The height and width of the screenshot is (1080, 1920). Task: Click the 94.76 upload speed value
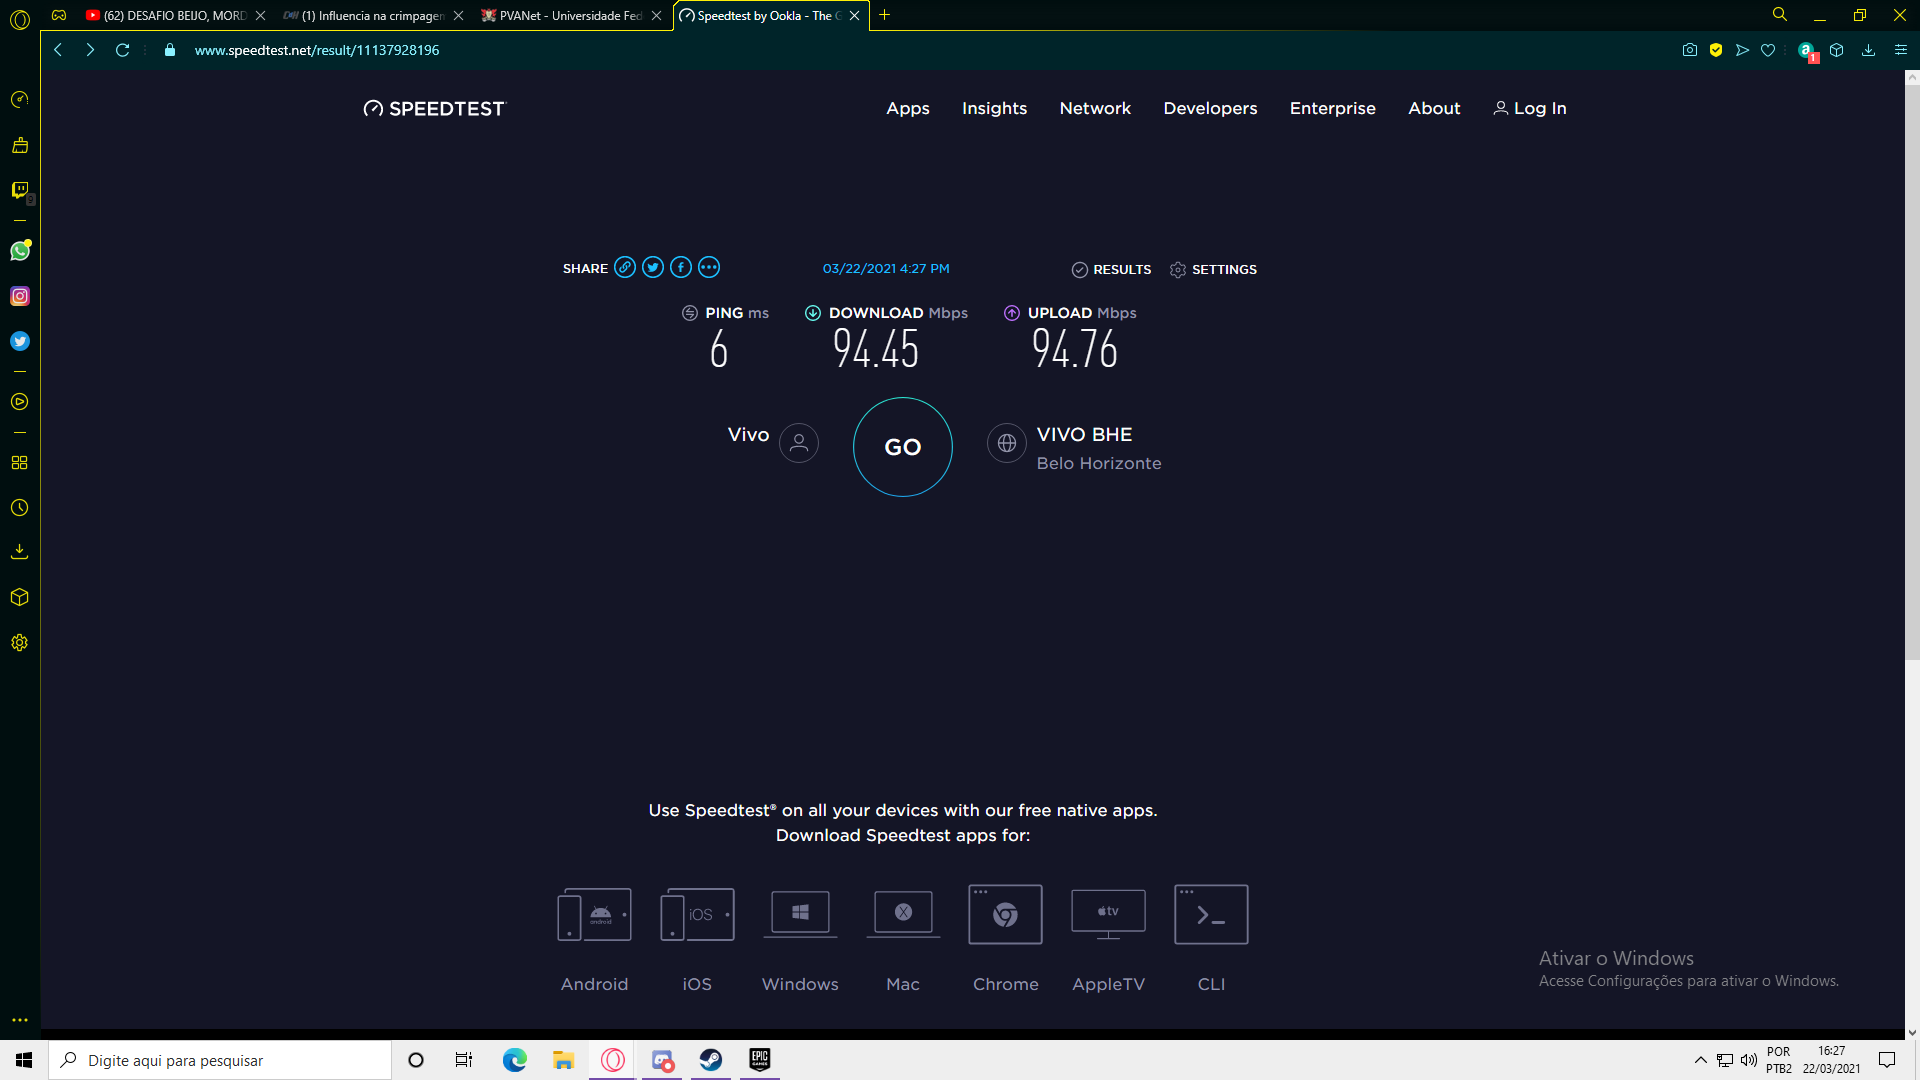[x=1075, y=349]
